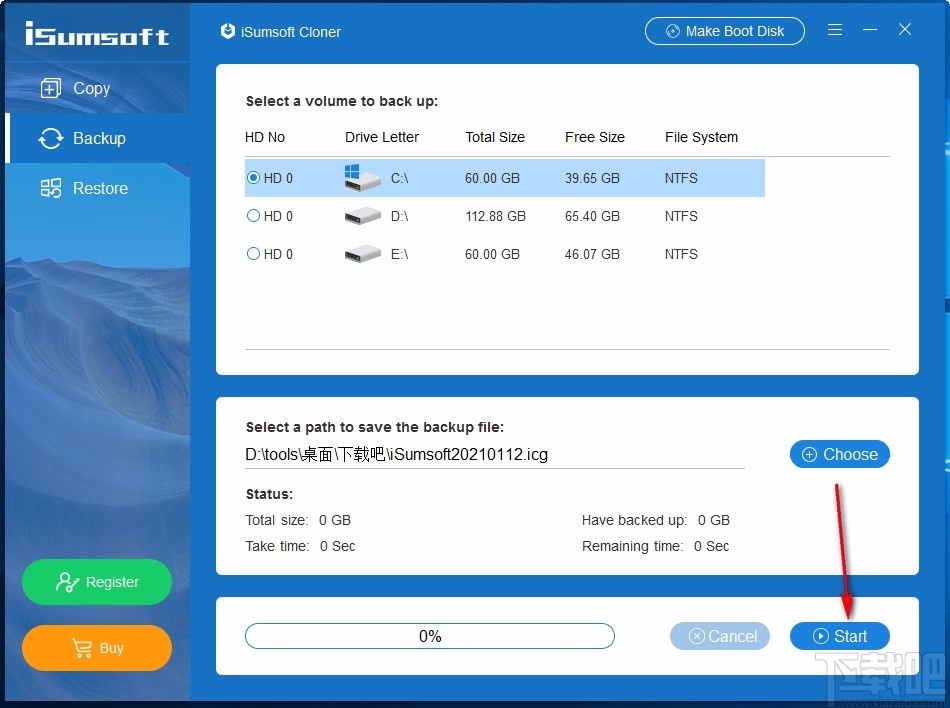Click the Backup sync arrows icon
The image size is (950, 708).
pos(51,138)
